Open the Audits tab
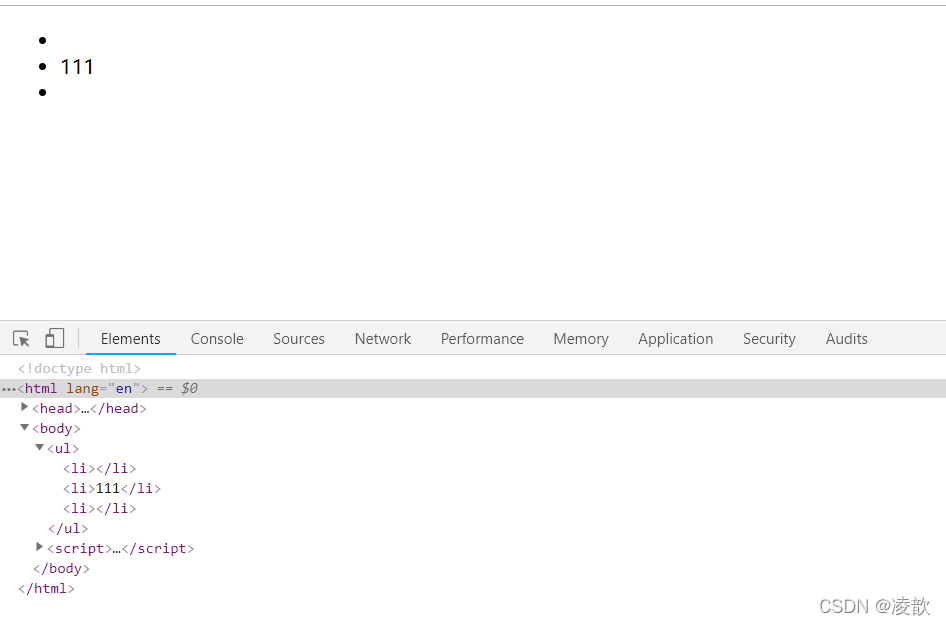 (x=846, y=338)
